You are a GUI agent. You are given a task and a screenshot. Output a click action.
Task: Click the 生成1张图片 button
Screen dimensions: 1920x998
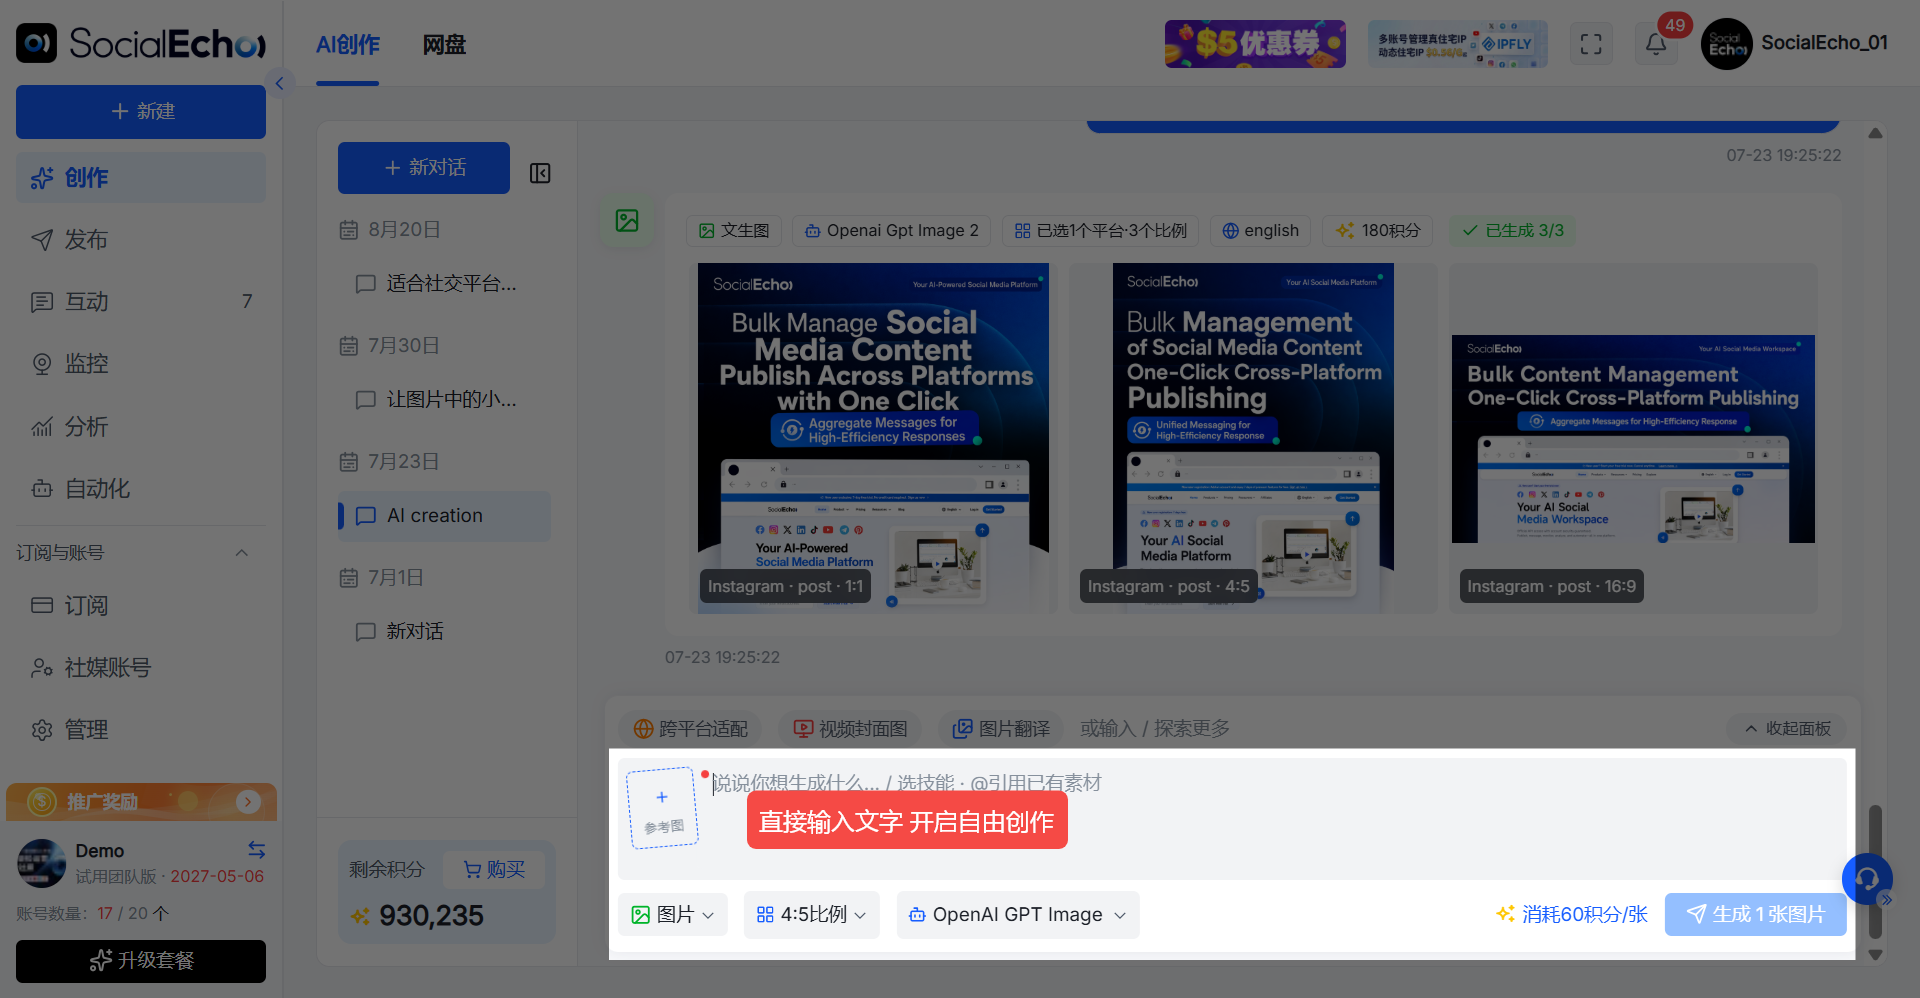(x=1755, y=915)
